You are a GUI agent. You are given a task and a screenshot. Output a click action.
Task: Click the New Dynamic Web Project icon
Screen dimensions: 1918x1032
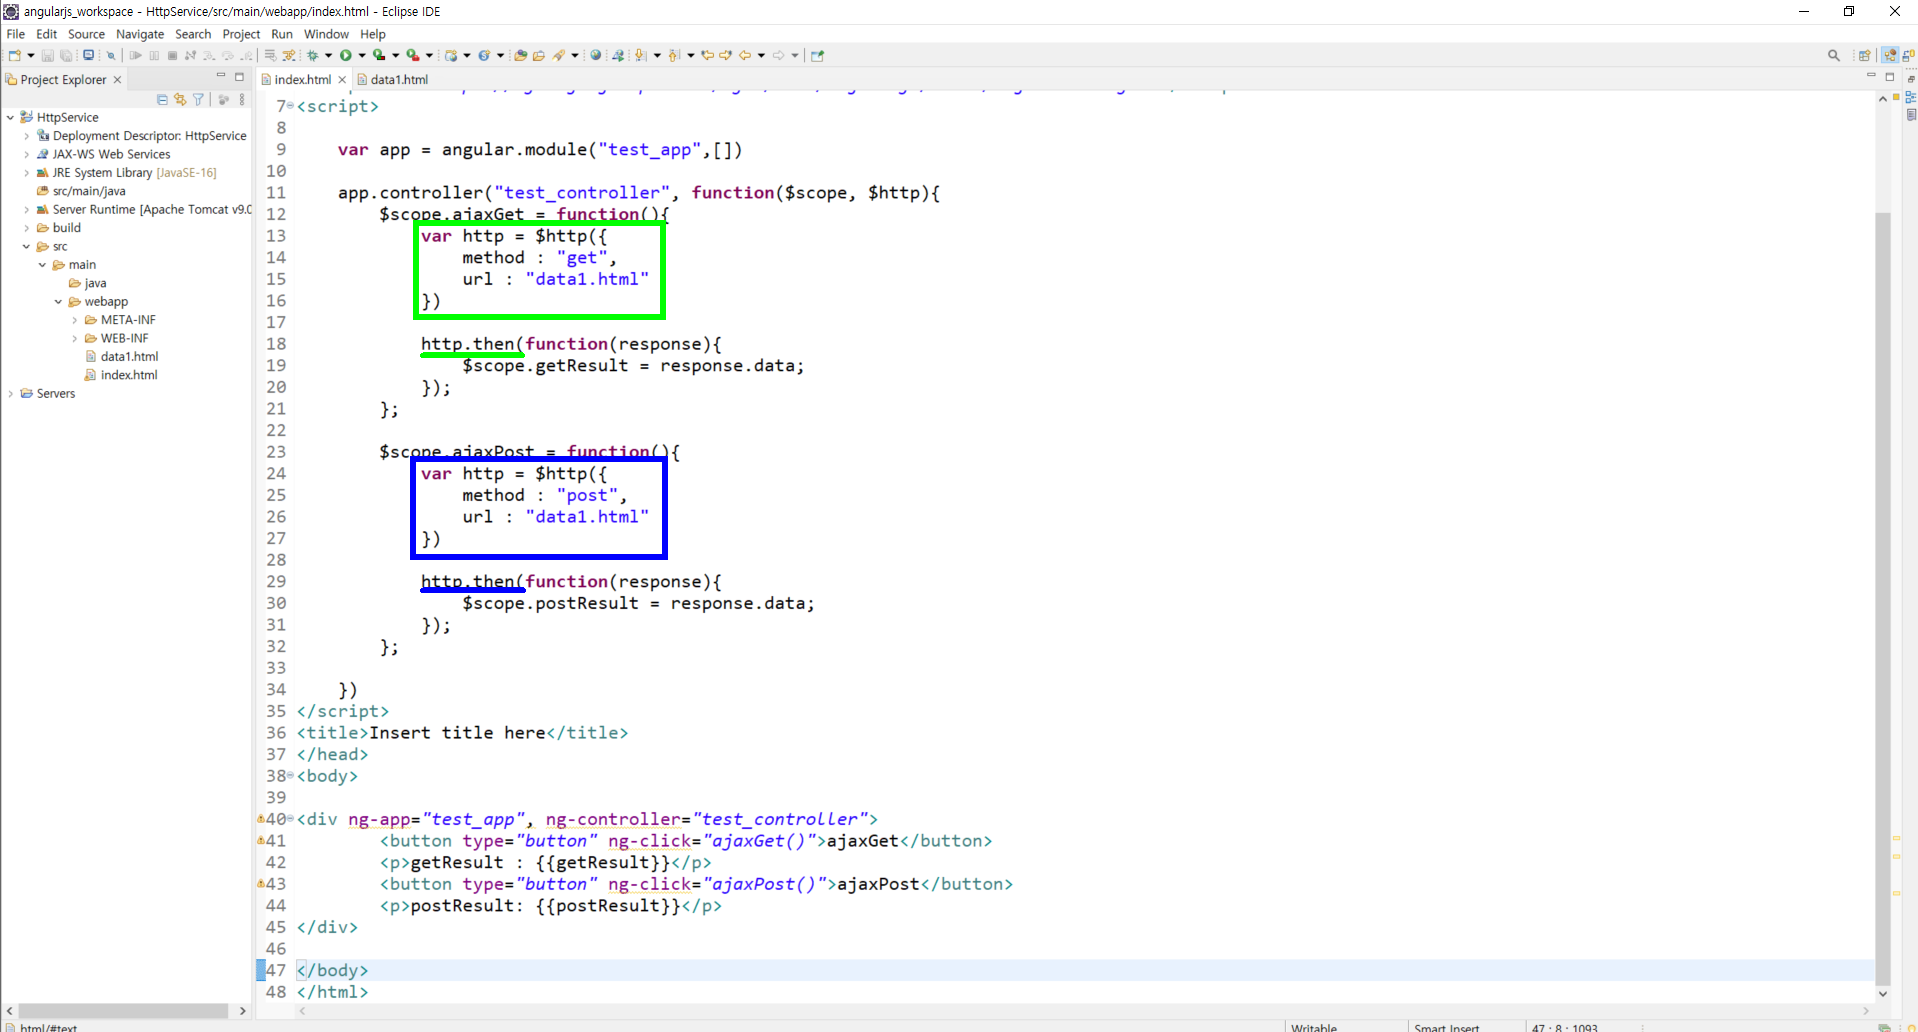451,56
